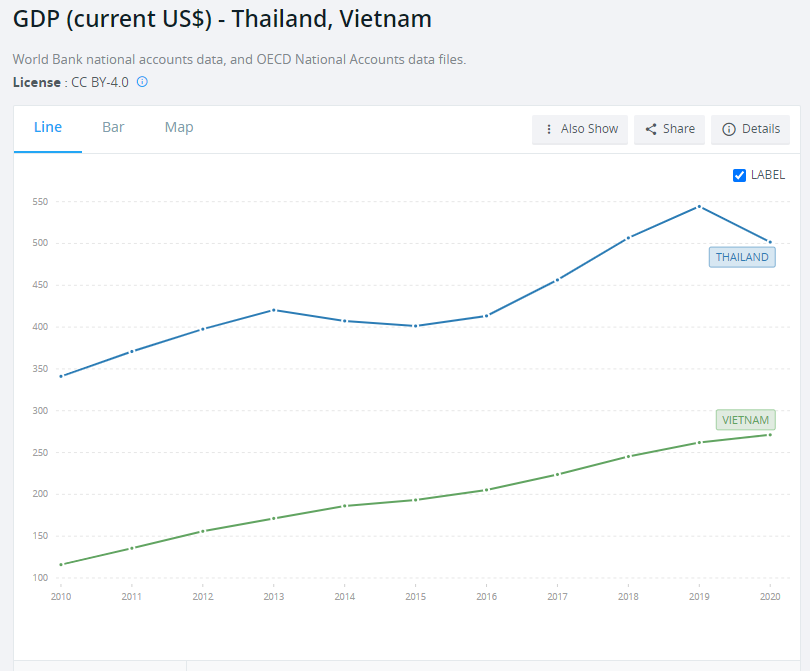Click Vietnam's 2020 data point

coord(770,434)
